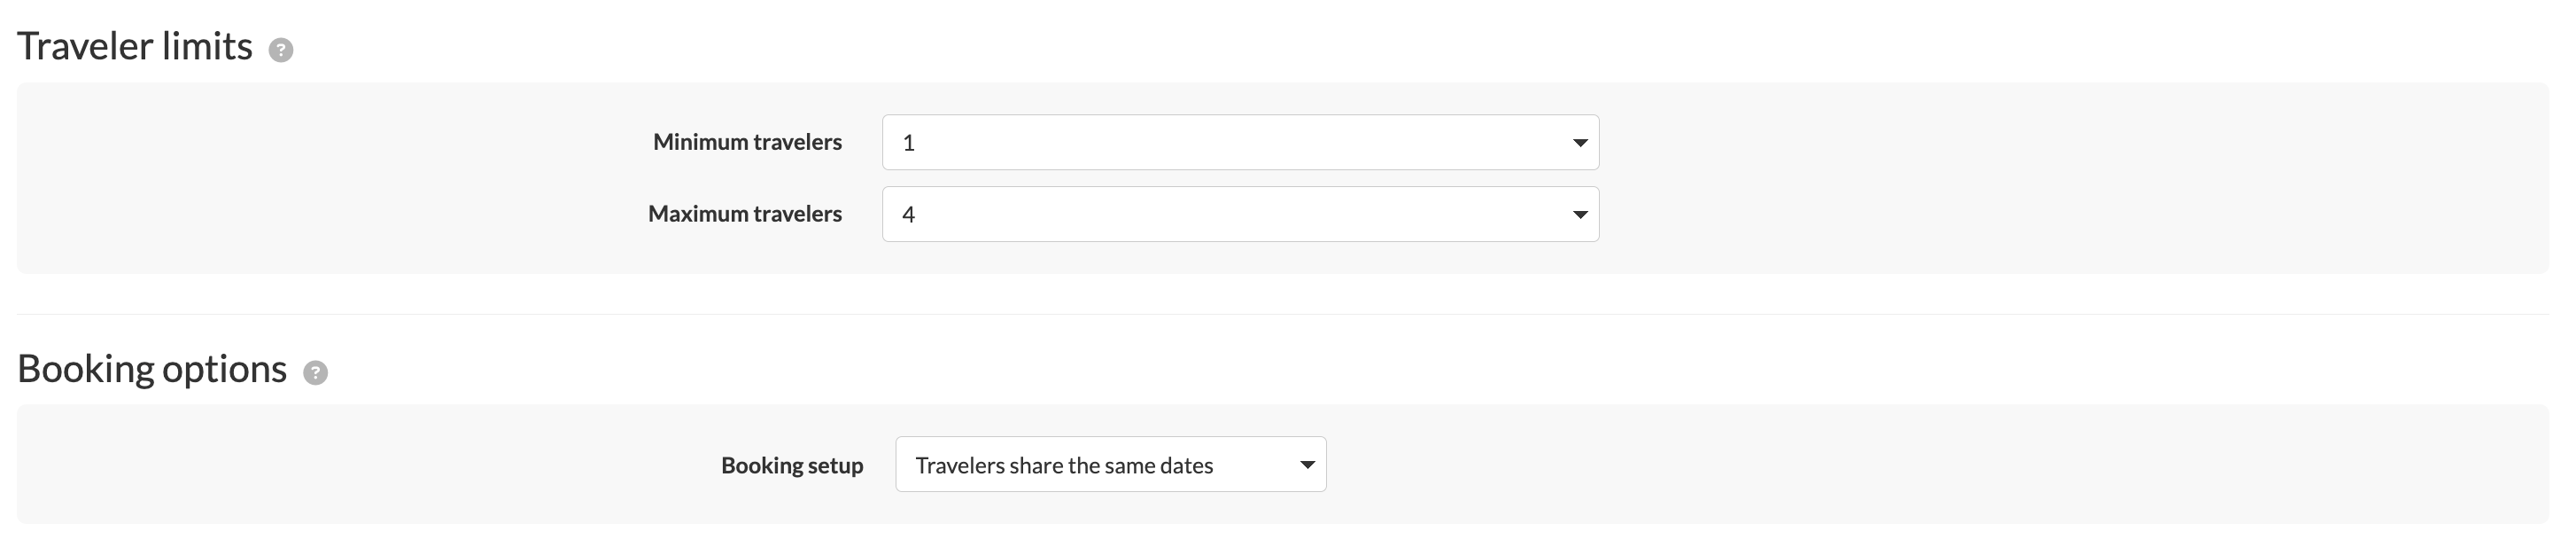Click the Minimum travelers label
This screenshot has width=2576, height=555.
tap(747, 142)
